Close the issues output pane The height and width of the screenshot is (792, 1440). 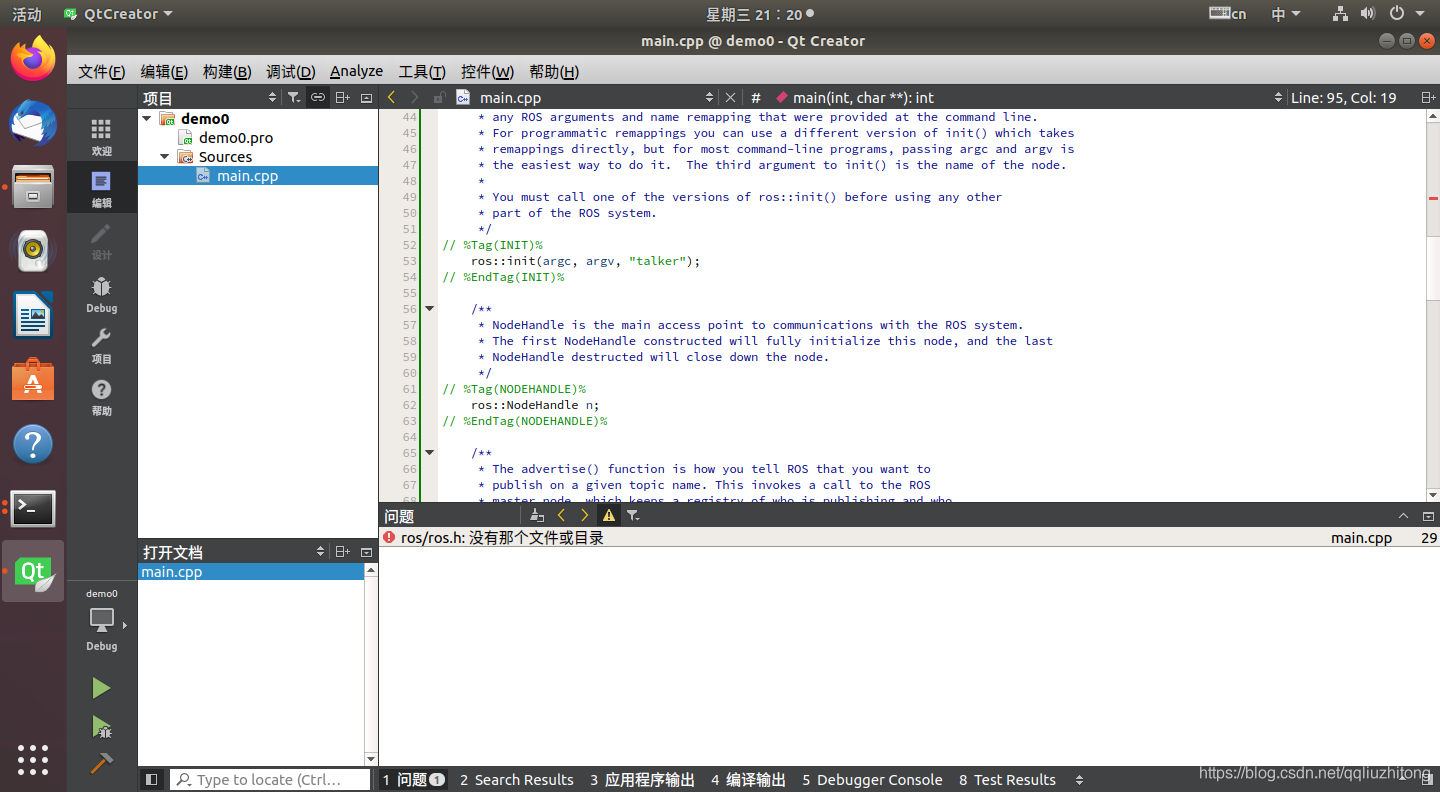[x=1429, y=516]
